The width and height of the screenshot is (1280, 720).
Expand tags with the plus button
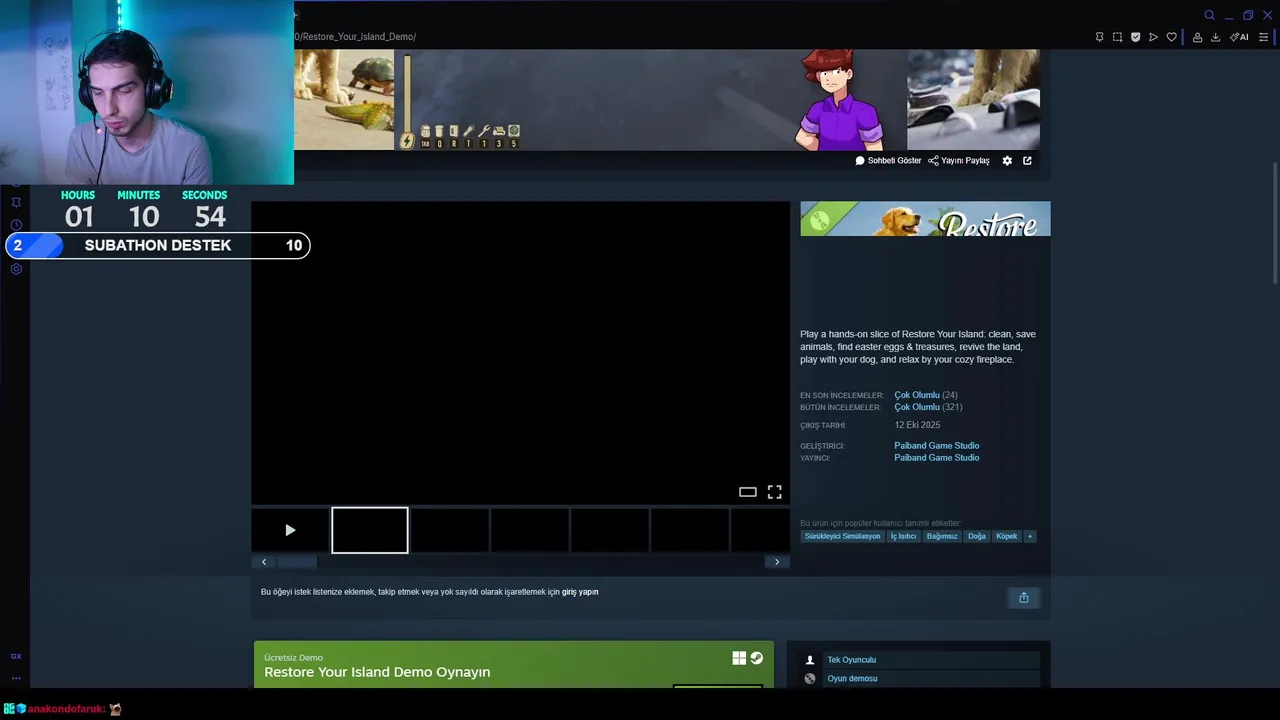1030,536
